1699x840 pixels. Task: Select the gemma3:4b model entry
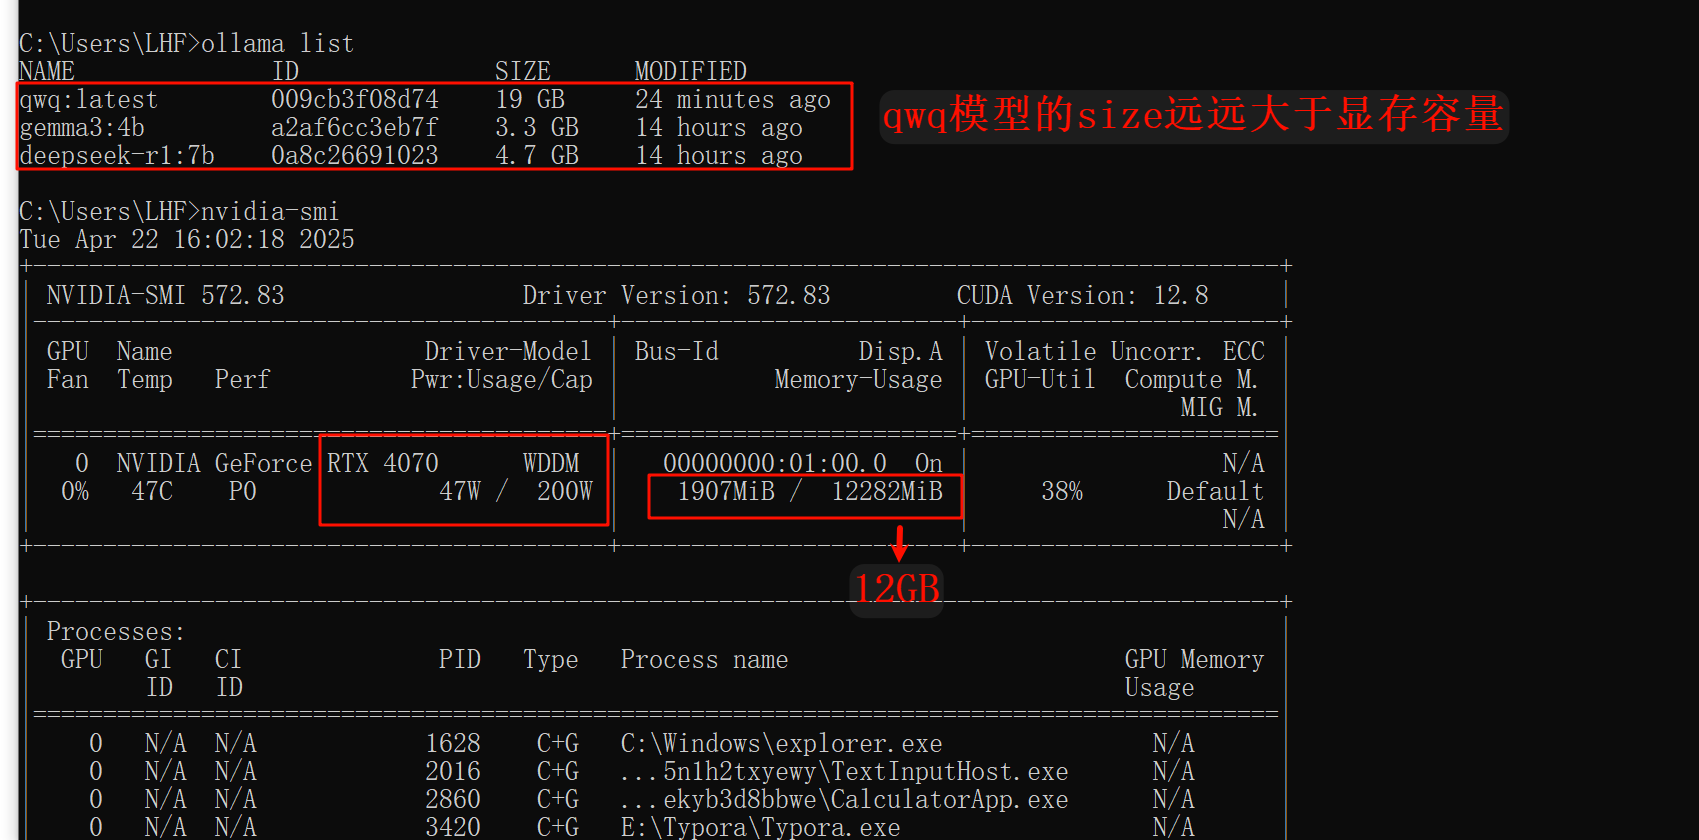[x=82, y=128]
